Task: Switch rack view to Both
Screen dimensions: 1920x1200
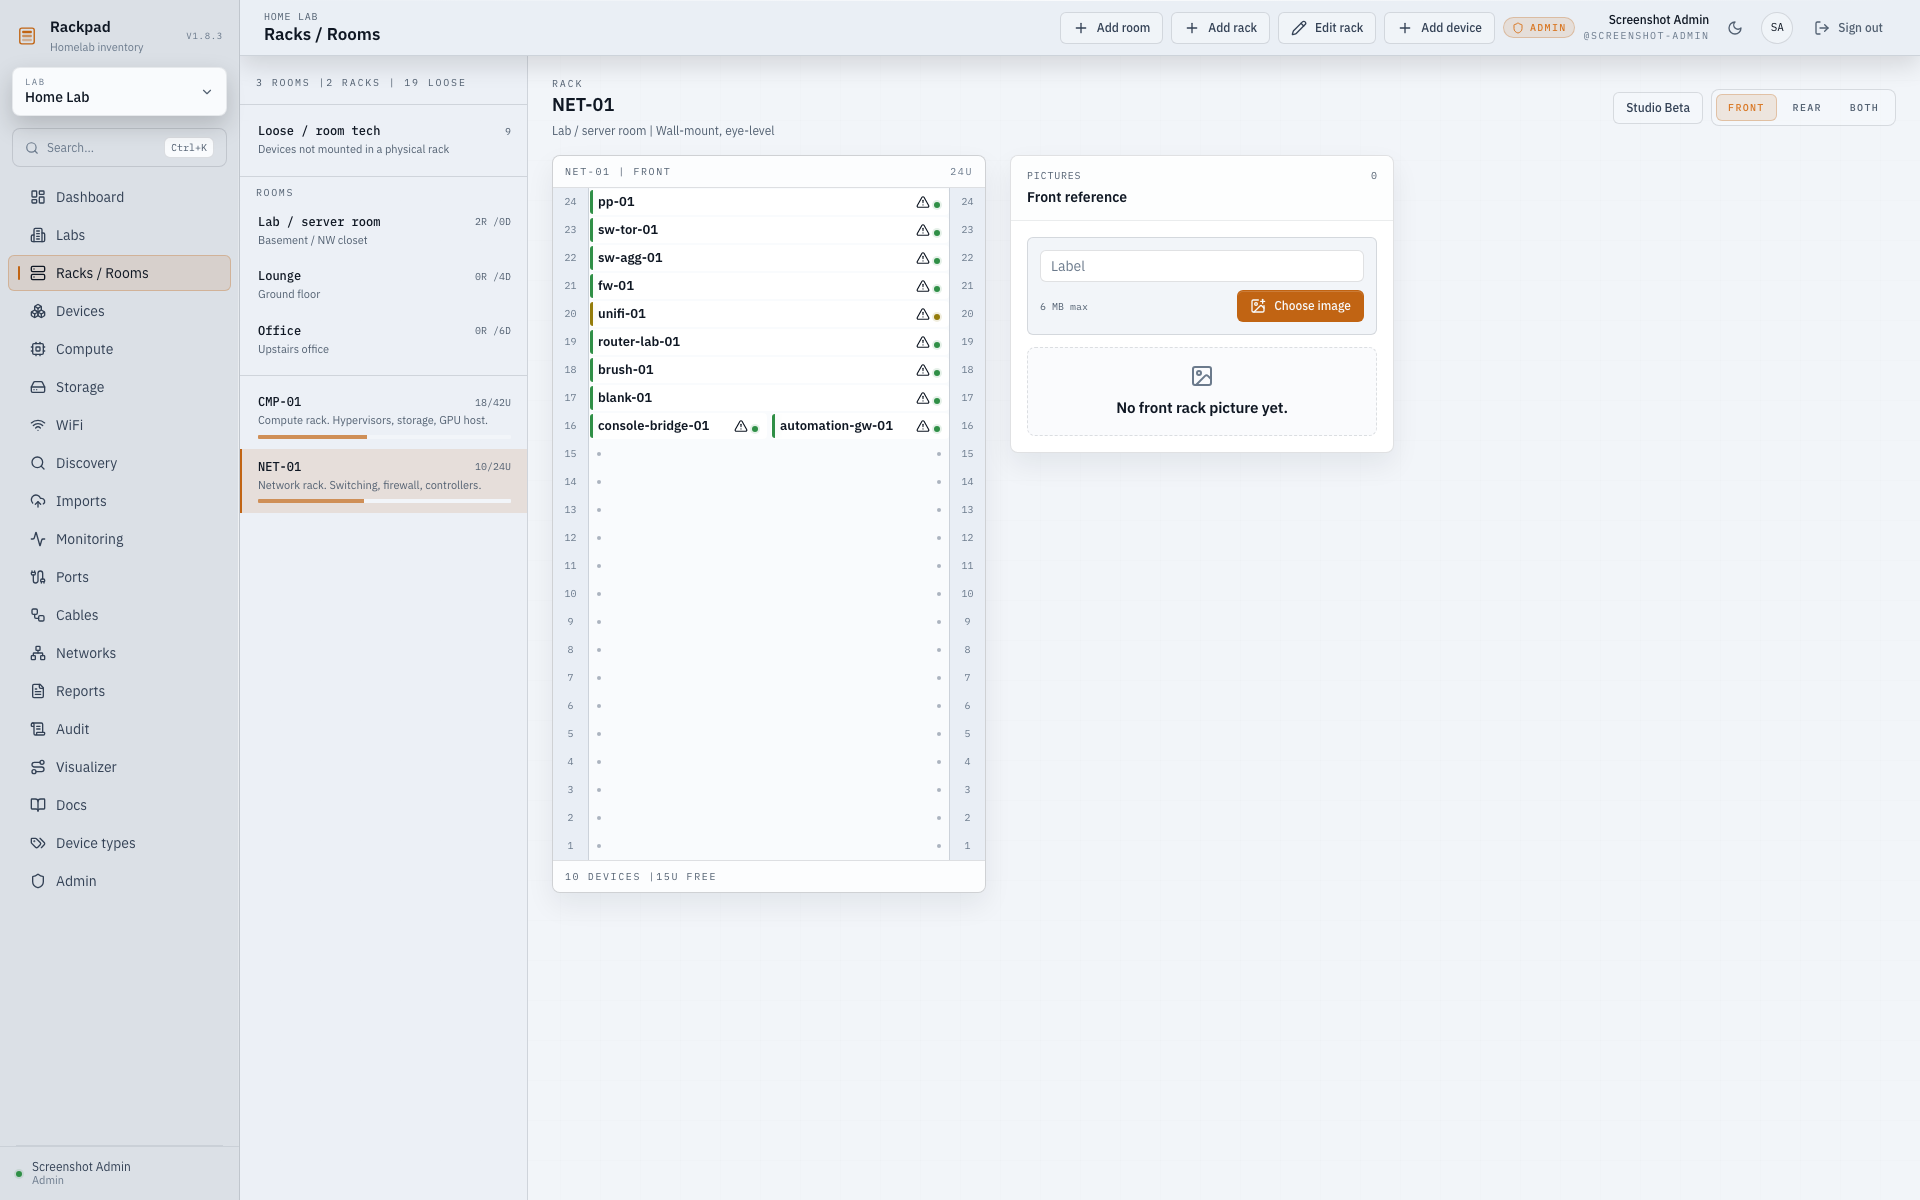Action: 1864,108
